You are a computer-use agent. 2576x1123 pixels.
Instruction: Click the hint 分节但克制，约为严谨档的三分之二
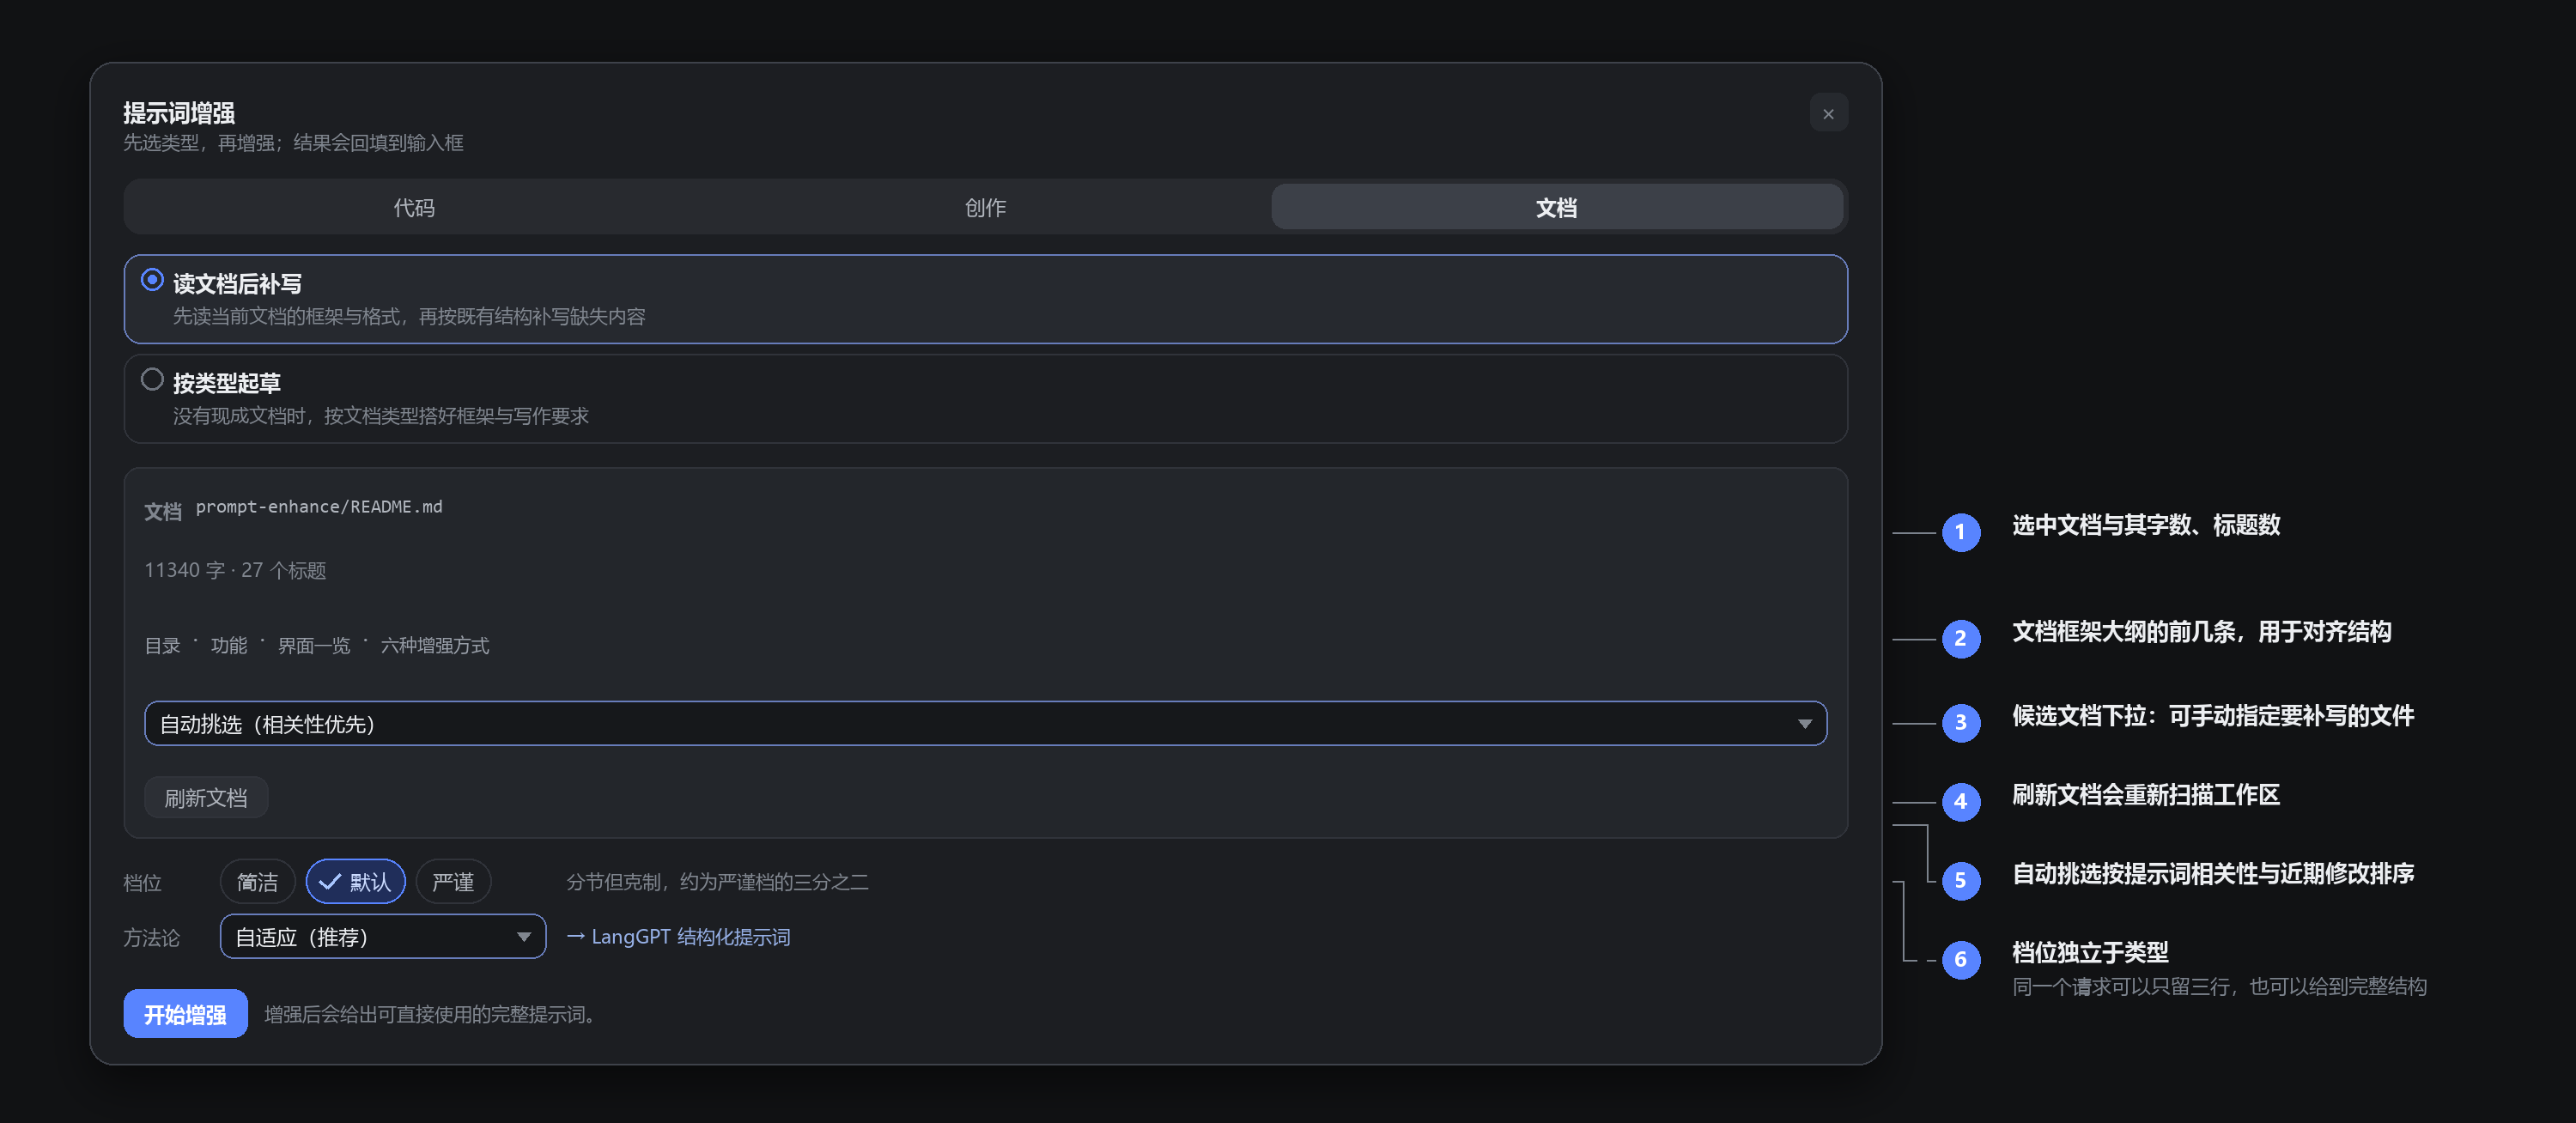pos(717,881)
